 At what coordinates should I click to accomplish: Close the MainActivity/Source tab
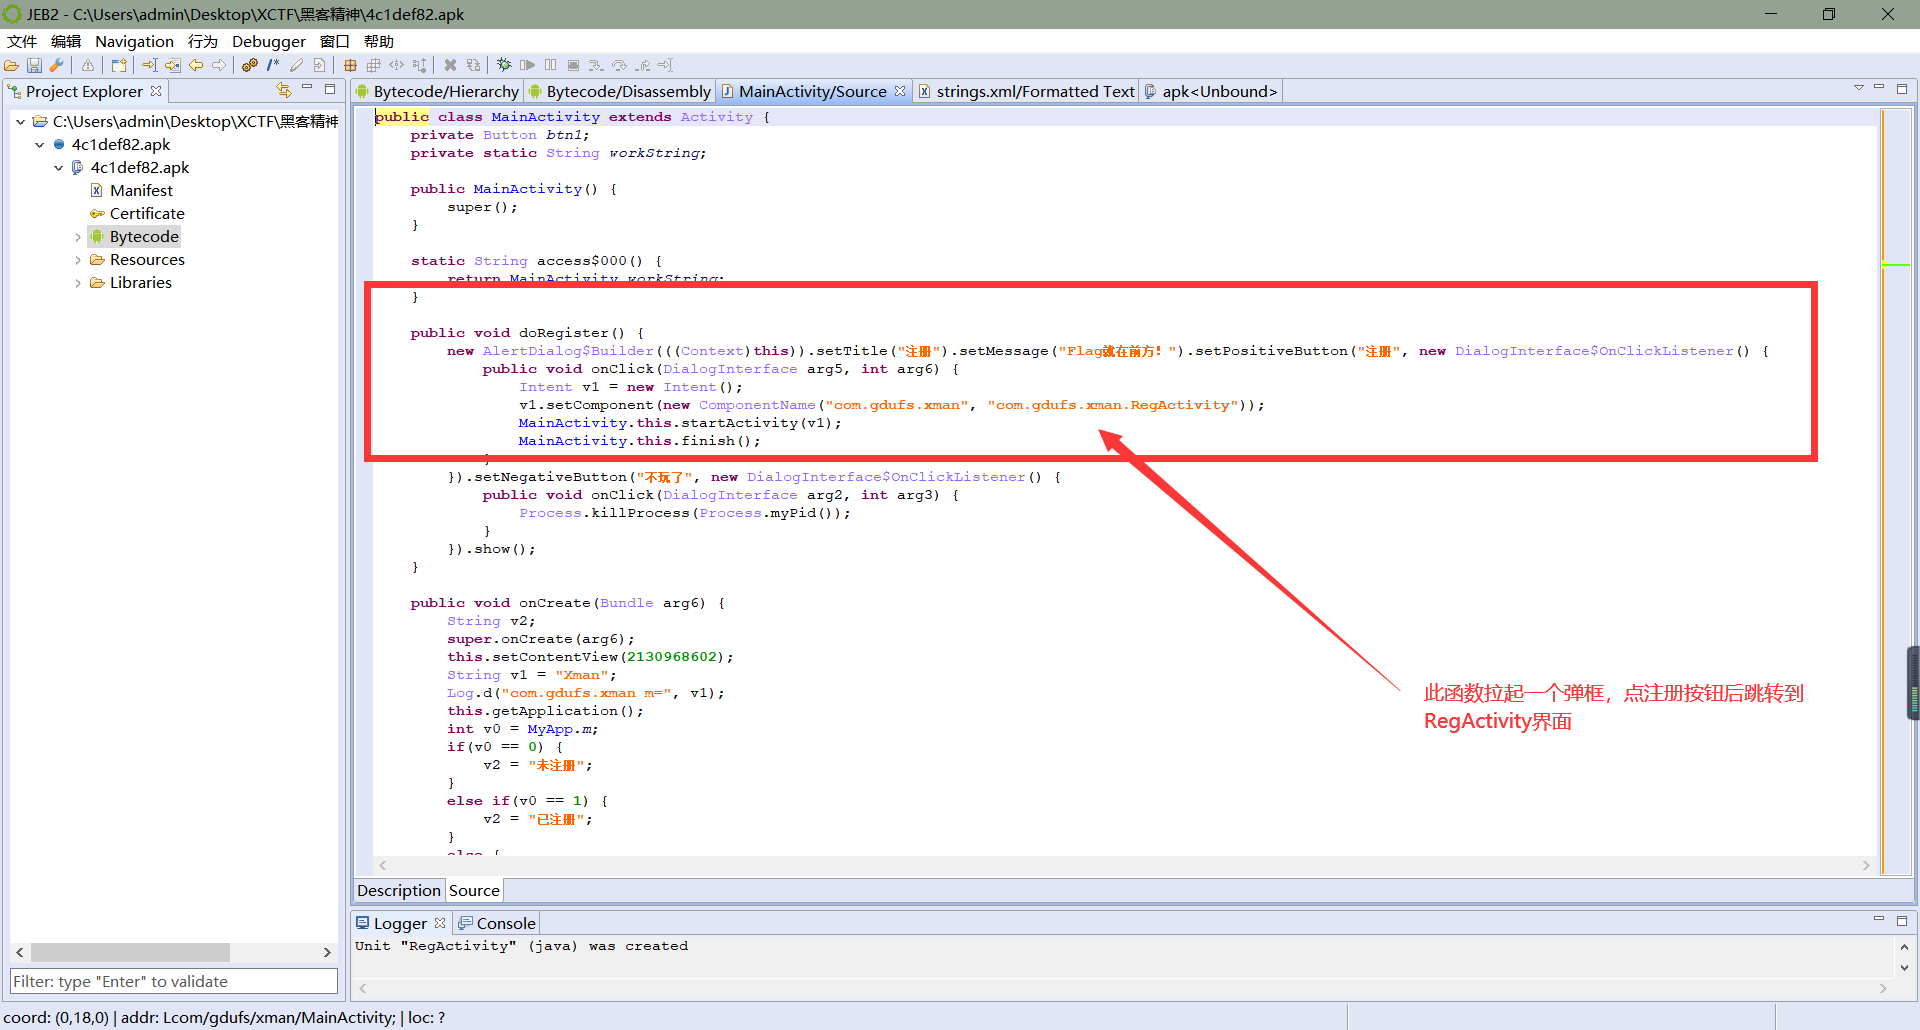pos(900,91)
